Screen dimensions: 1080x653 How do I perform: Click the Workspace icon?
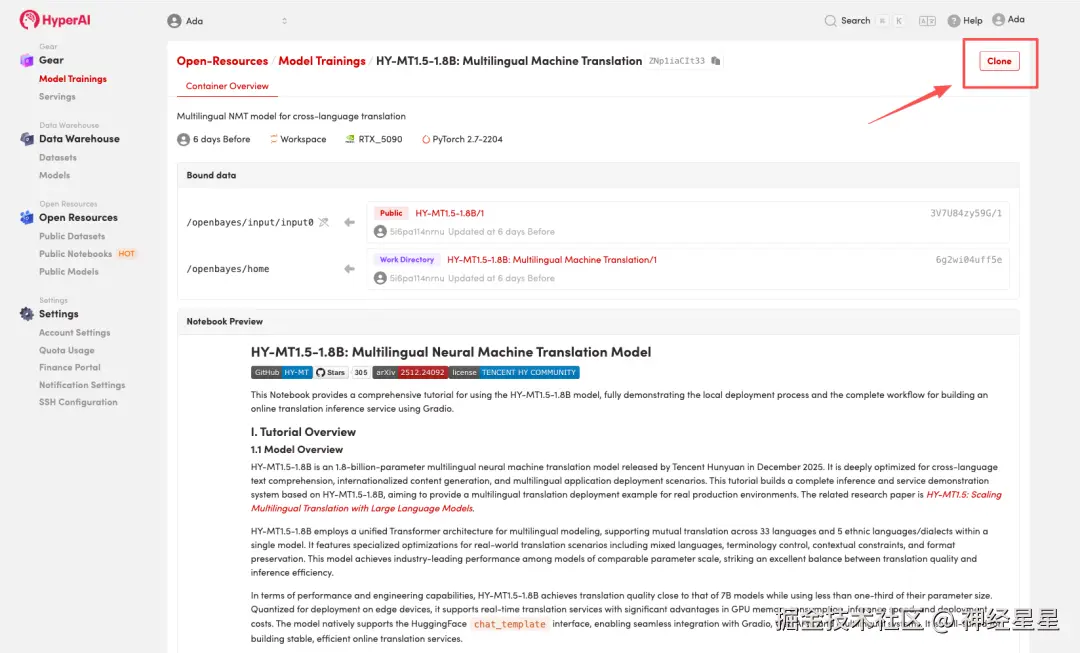tap(273, 139)
